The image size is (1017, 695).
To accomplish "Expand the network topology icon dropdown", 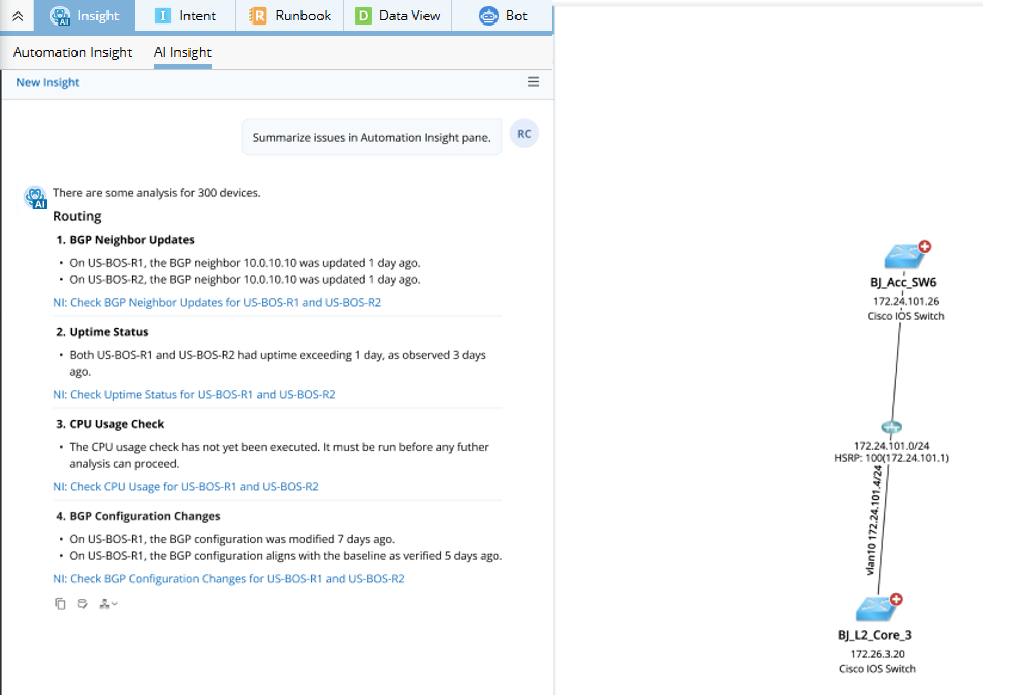I will 108,603.
